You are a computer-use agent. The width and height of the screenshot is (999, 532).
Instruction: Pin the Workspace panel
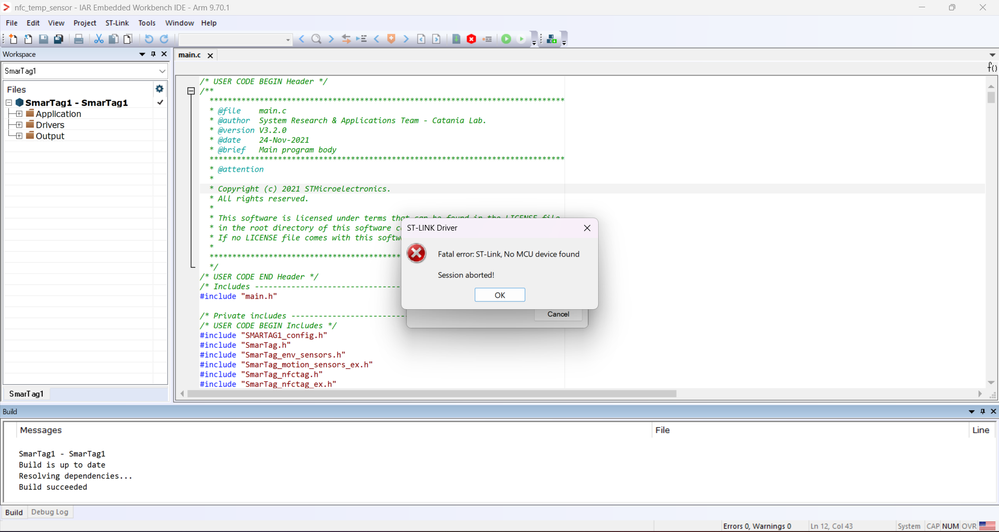153,55
